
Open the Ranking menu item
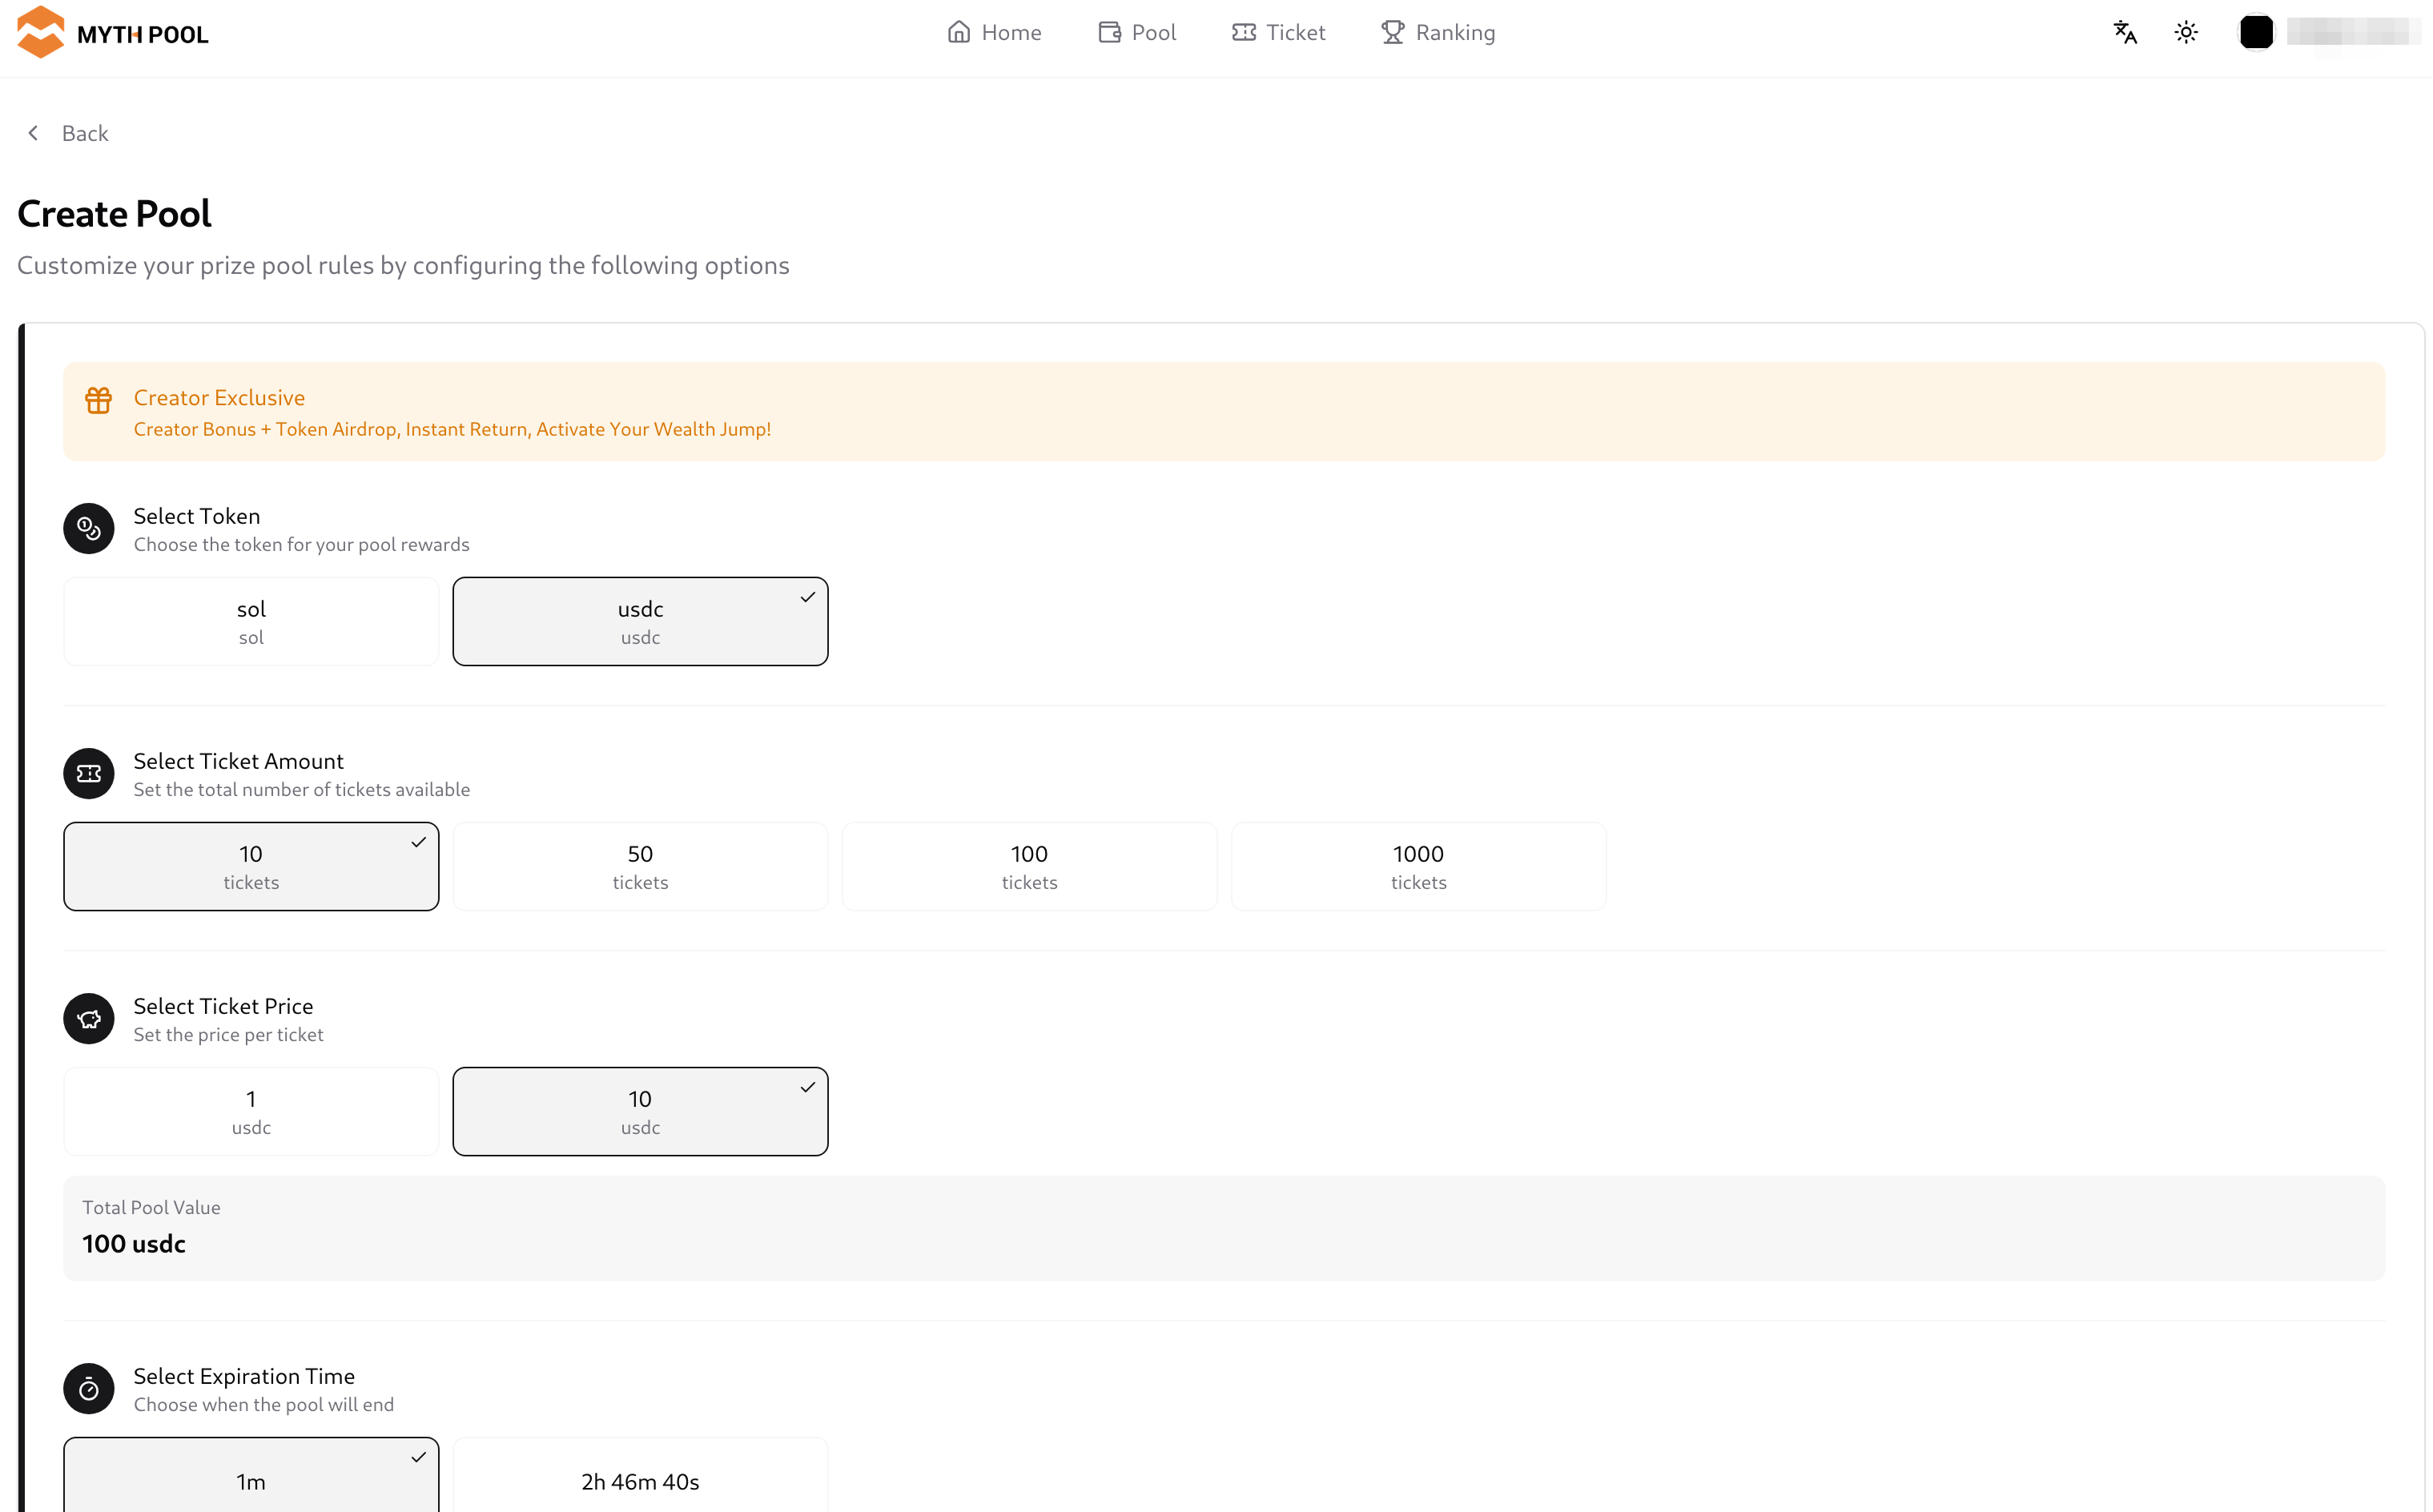(x=1437, y=33)
